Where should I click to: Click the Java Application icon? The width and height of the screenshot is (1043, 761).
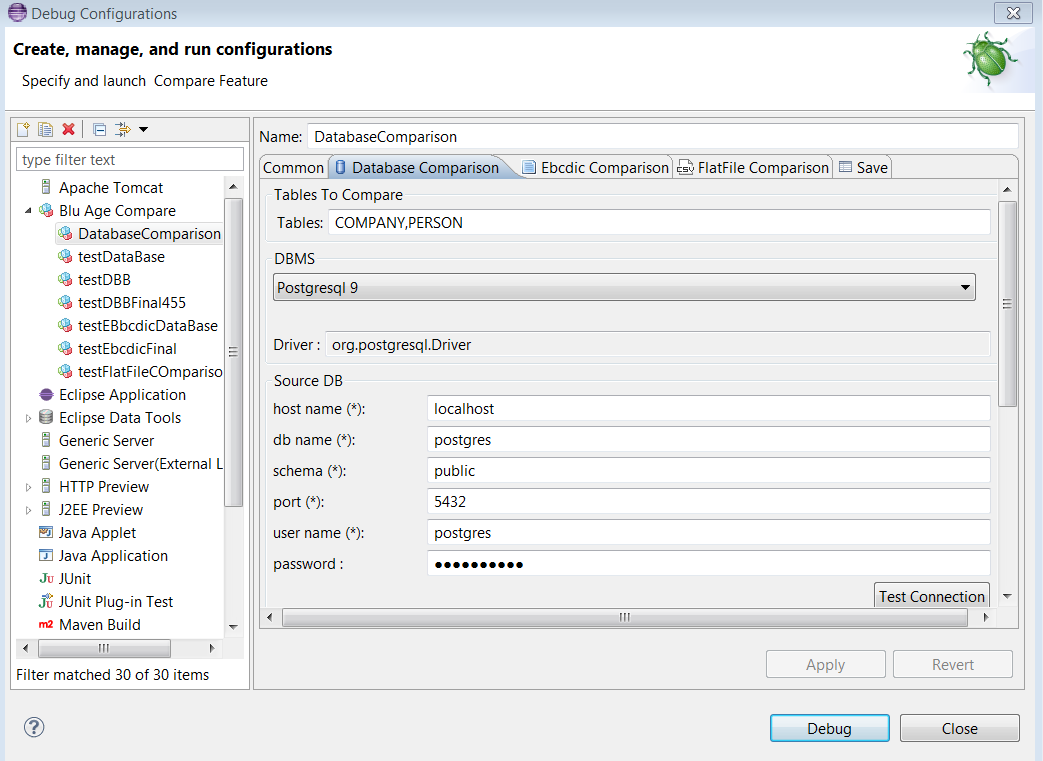pos(46,555)
